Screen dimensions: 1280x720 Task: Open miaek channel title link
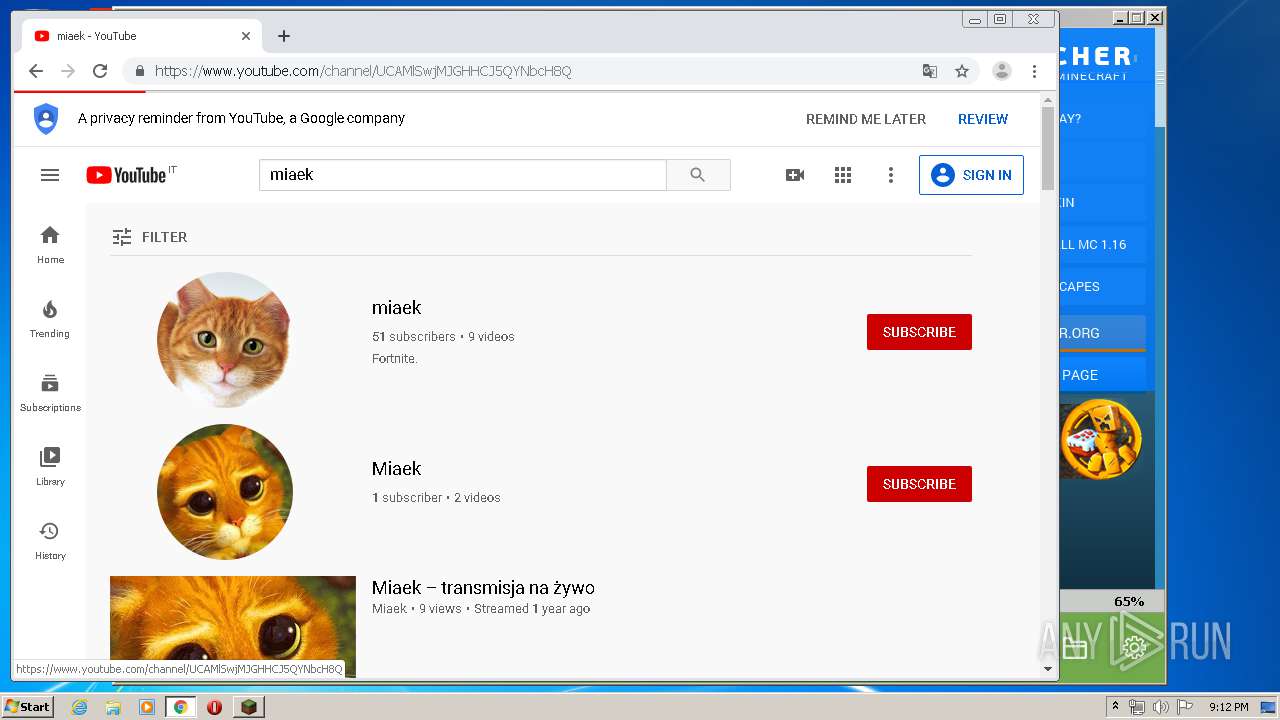[396, 308]
